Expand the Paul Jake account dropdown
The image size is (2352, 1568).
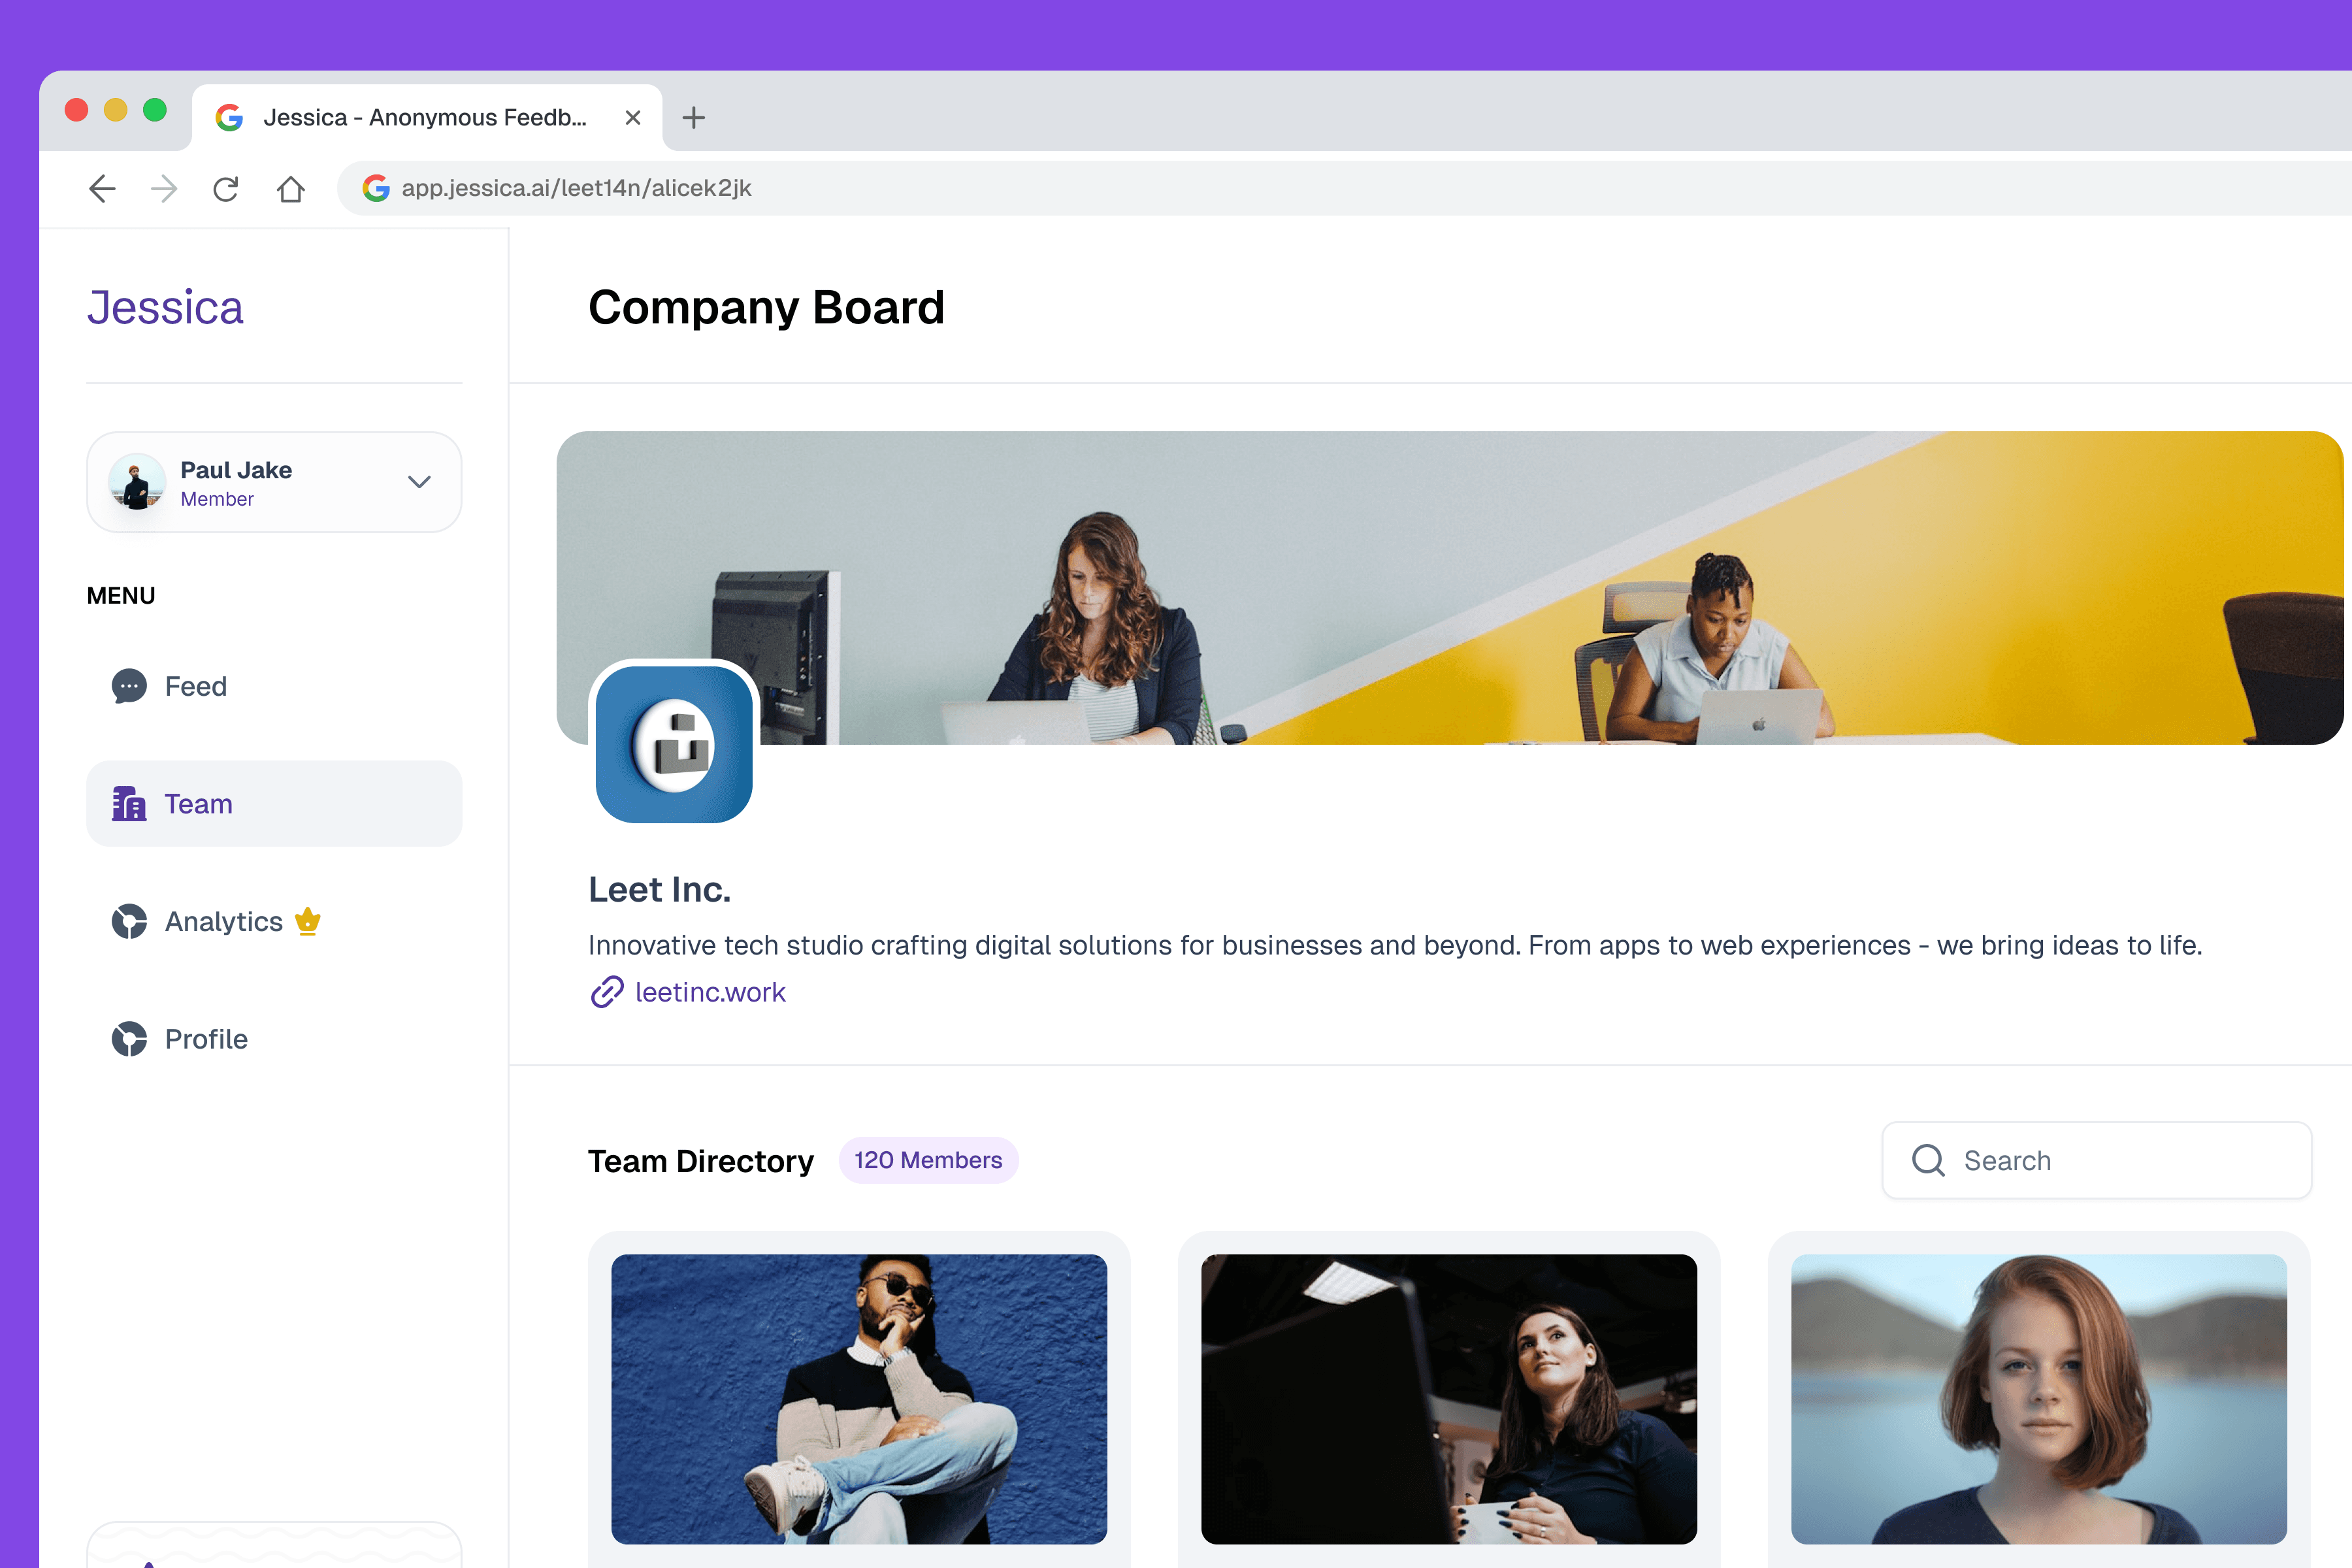[419, 482]
